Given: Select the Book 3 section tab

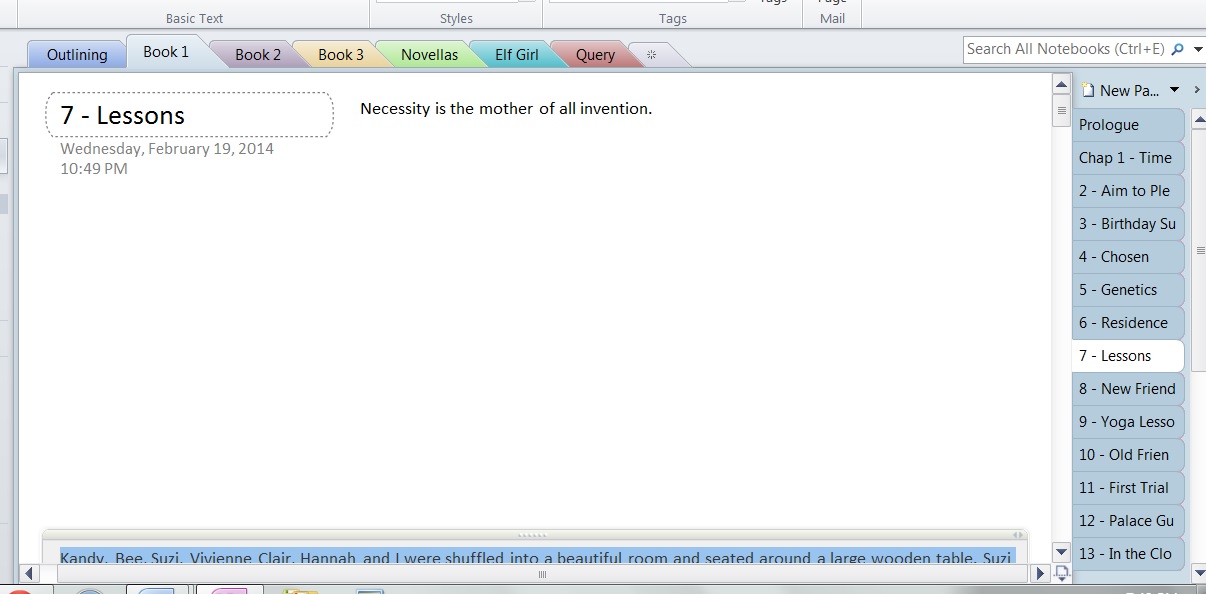Looking at the screenshot, I should (x=340, y=55).
